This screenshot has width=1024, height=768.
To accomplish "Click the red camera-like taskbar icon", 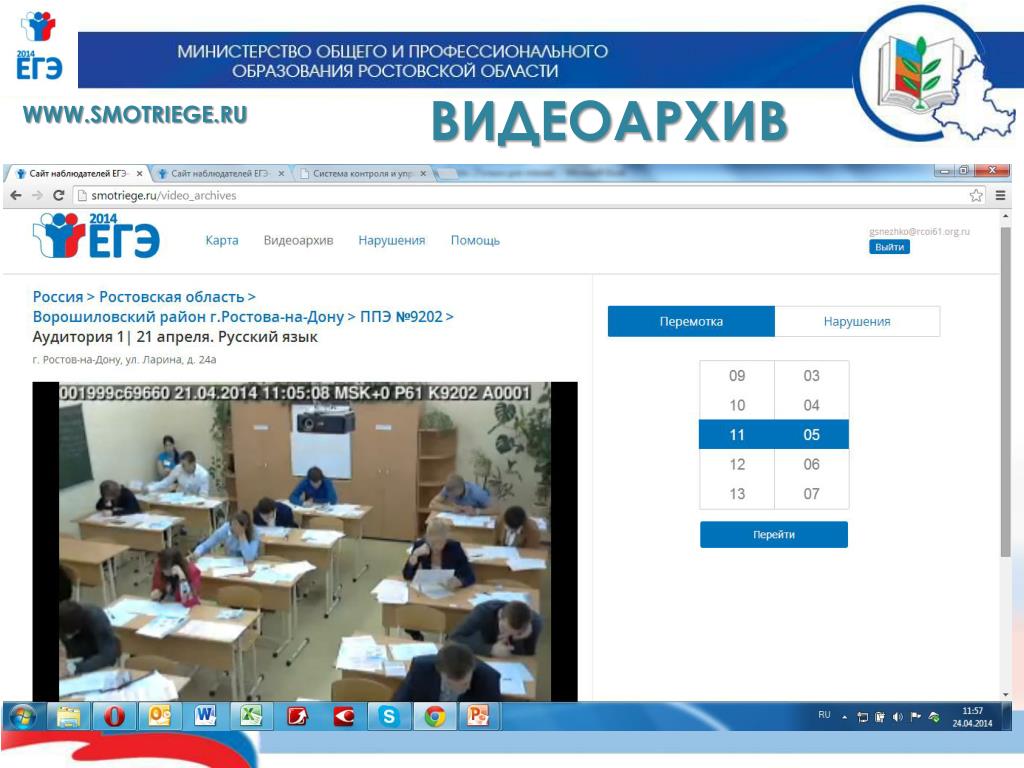I will [343, 717].
